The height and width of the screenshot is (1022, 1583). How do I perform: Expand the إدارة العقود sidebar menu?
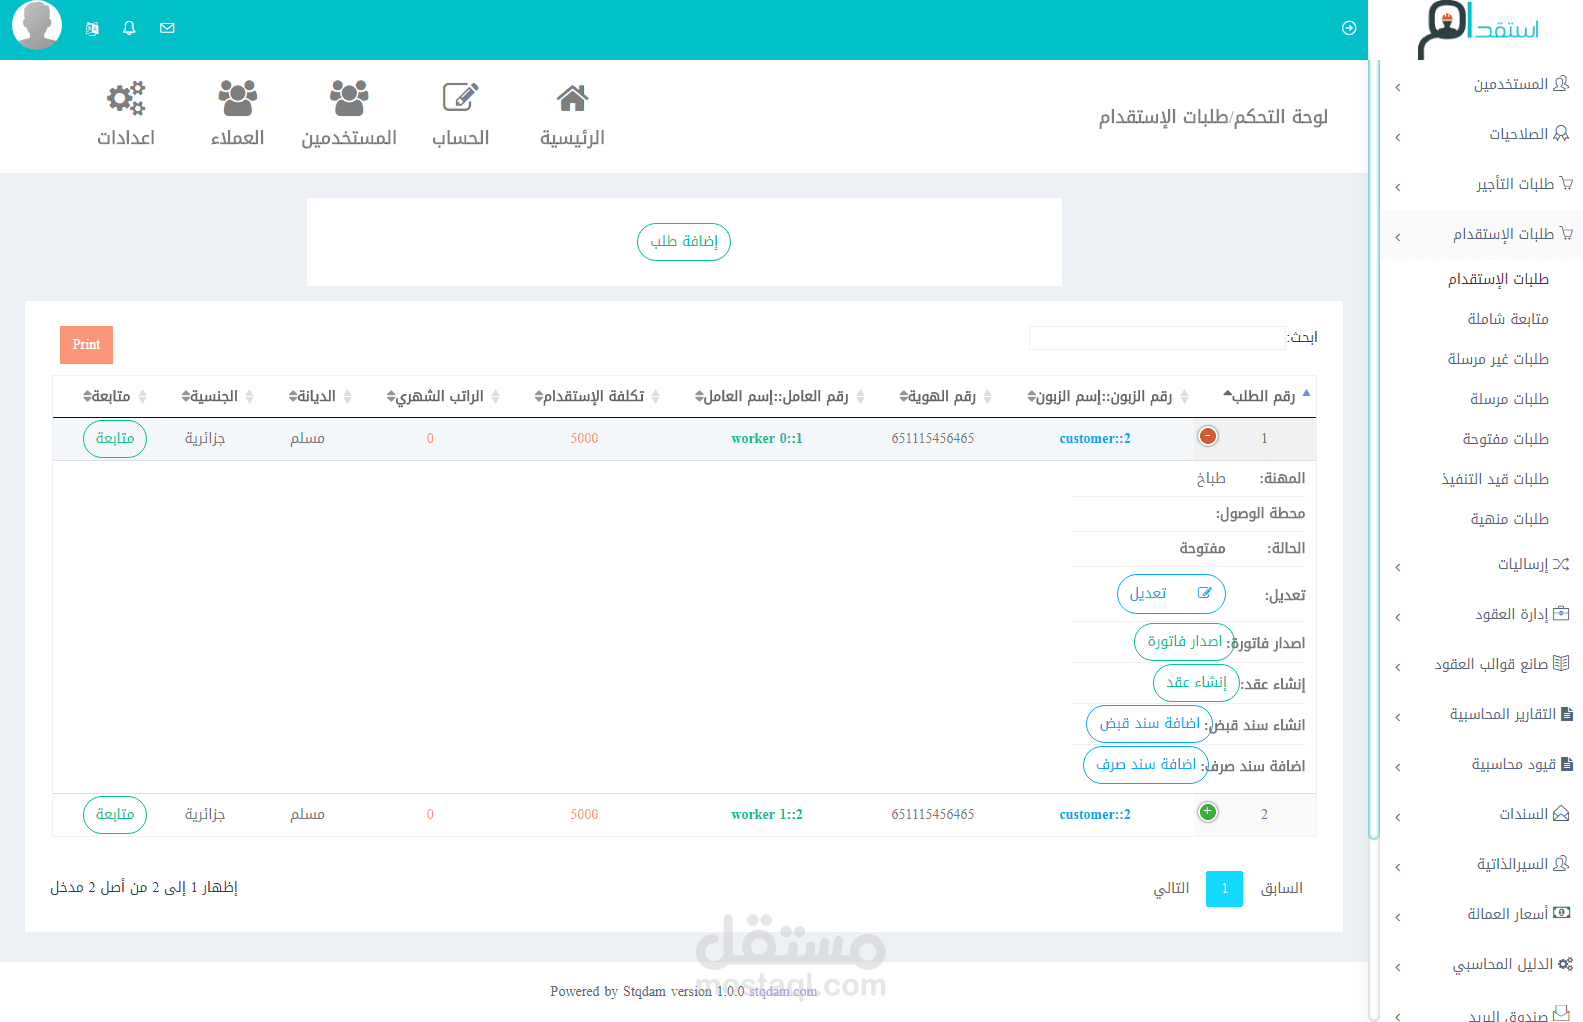(x=1483, y=615)
